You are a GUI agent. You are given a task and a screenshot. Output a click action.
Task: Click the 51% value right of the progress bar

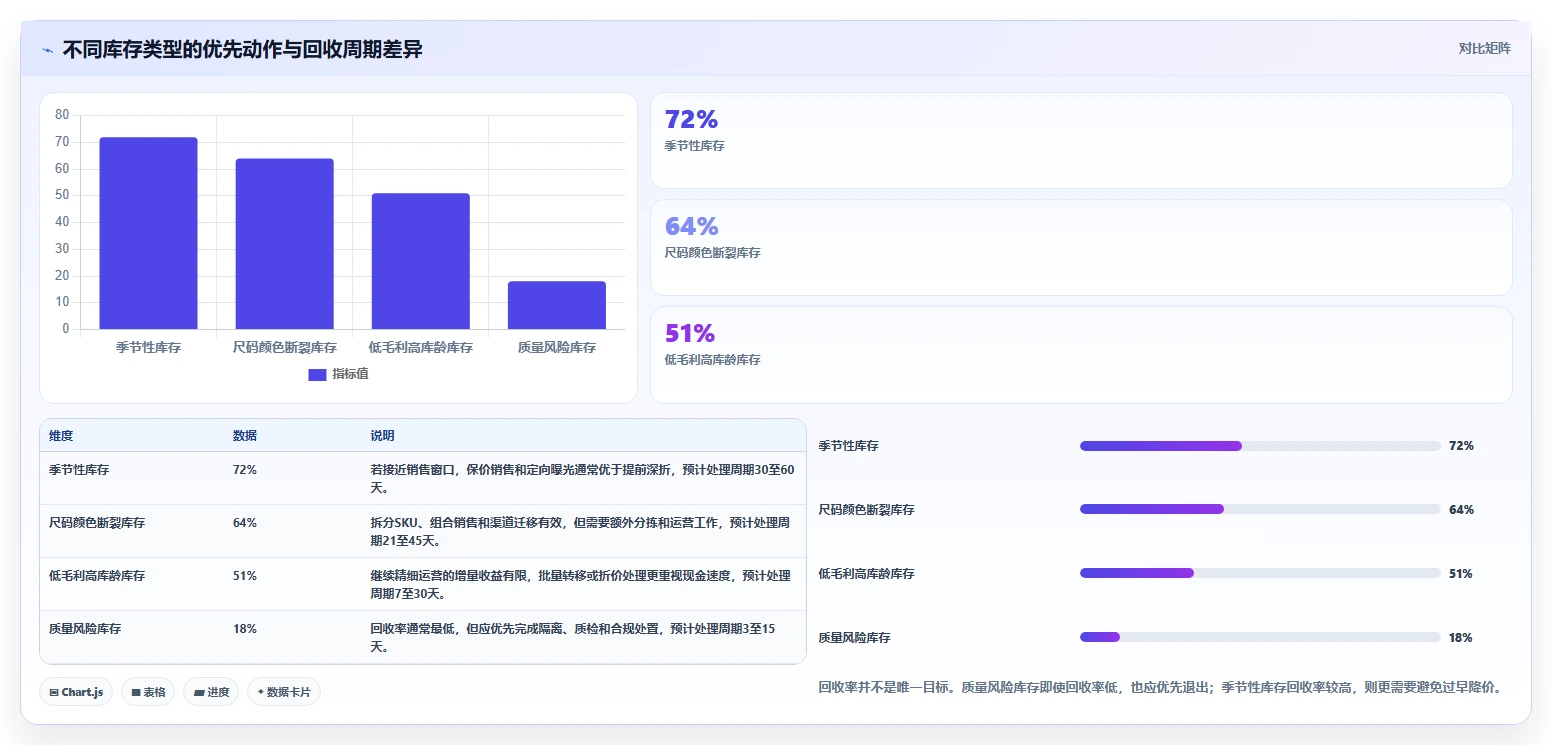[x=1461, y=574]
